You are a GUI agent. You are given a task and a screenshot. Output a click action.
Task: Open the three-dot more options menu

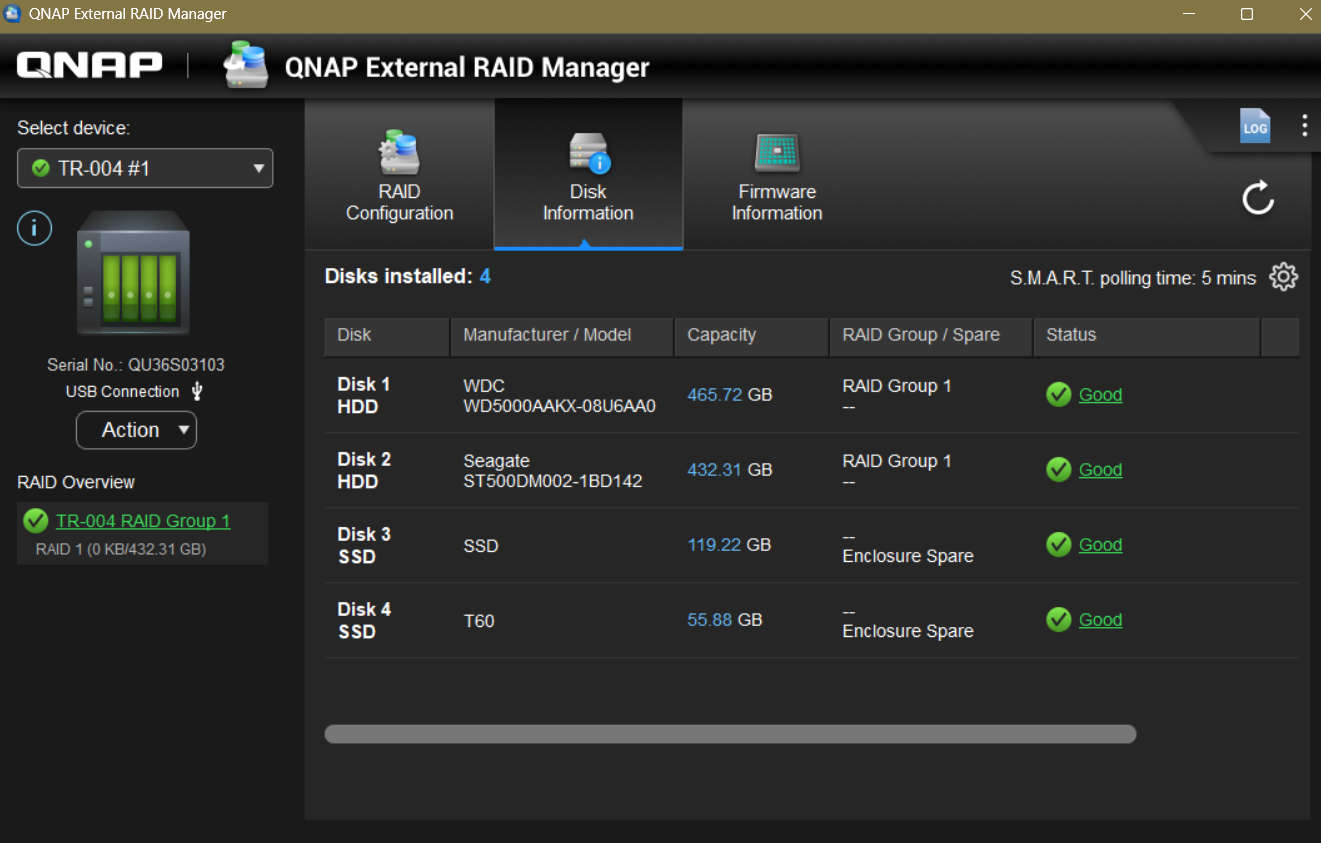[1304, 125]
